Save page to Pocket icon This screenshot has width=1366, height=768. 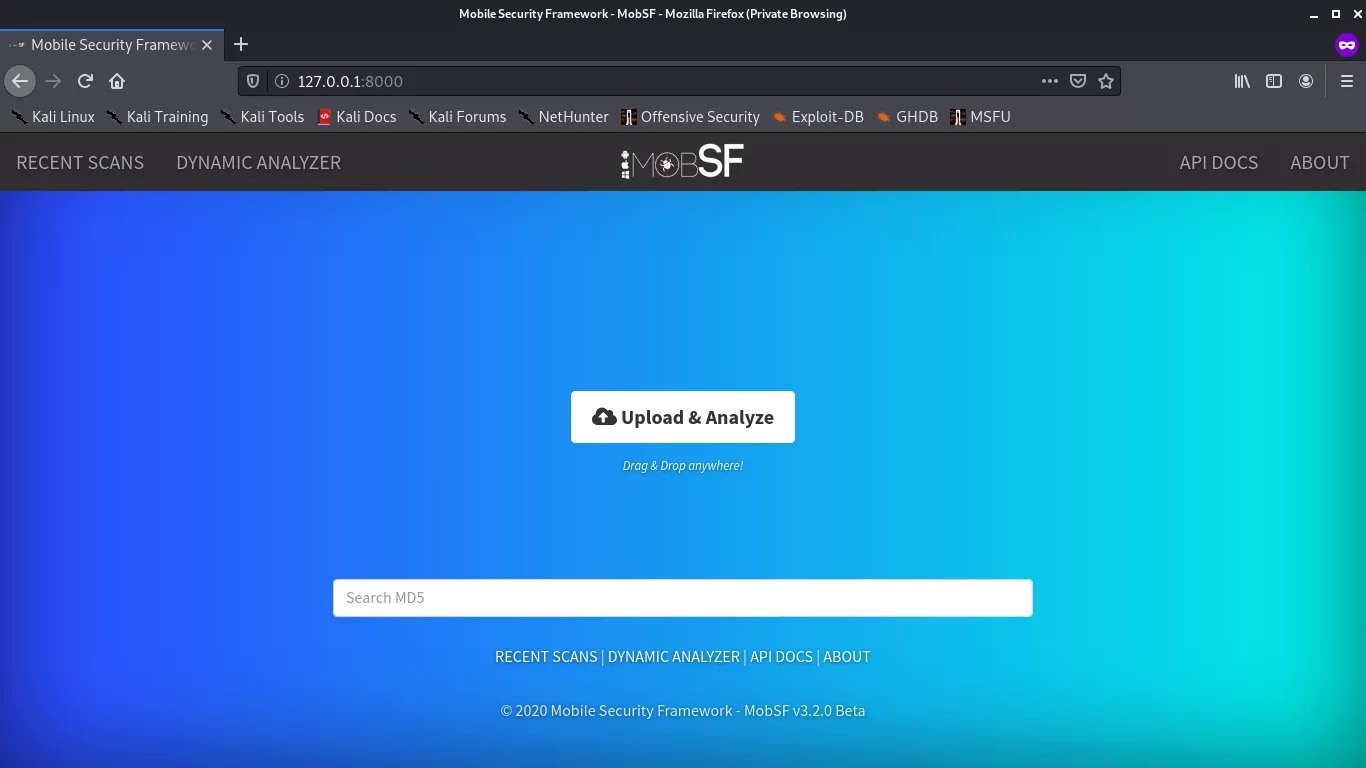(1078, 81)
